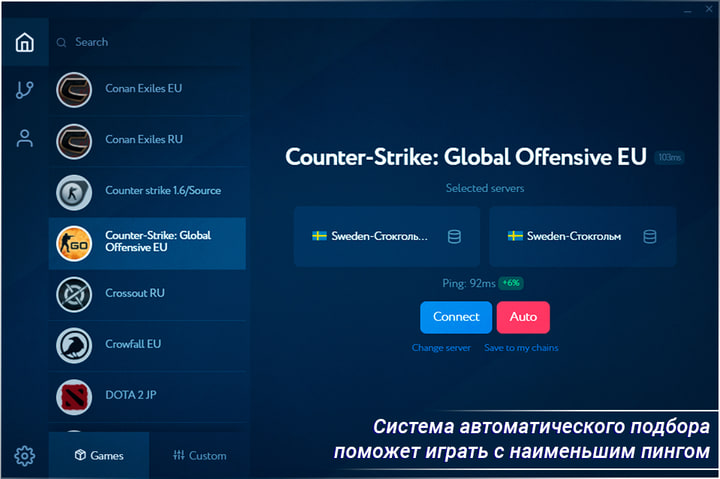
Task: Select DOTA 2 JP in the game list
Action: 147,396
